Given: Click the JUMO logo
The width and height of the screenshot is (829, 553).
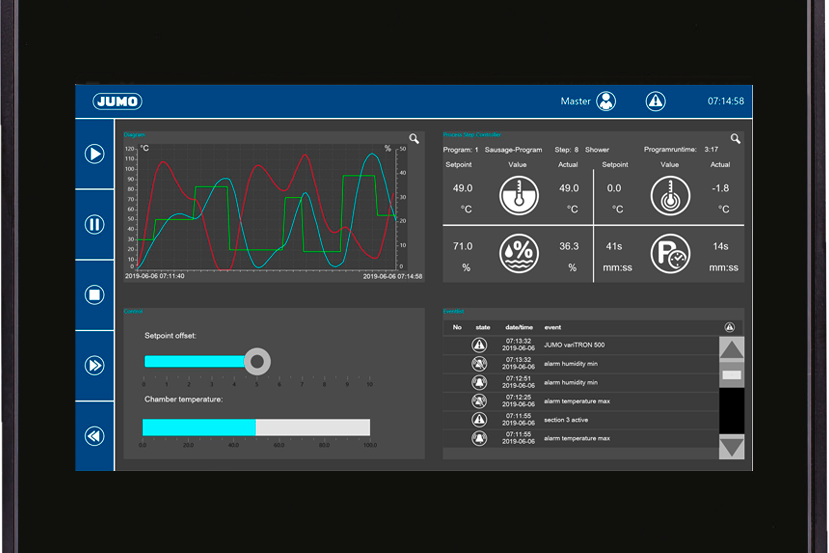Looking at the screenshot, I should (117, 102).
